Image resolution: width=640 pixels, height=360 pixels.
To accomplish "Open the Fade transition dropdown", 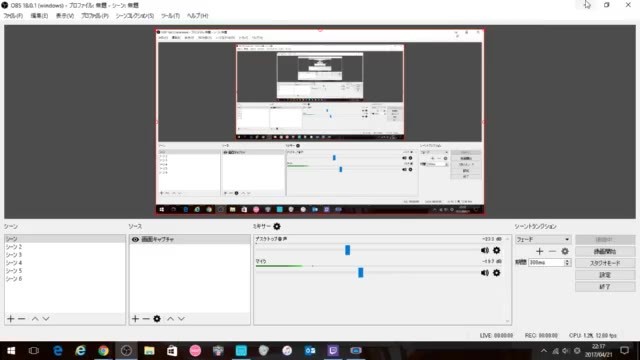I will 542,240.
